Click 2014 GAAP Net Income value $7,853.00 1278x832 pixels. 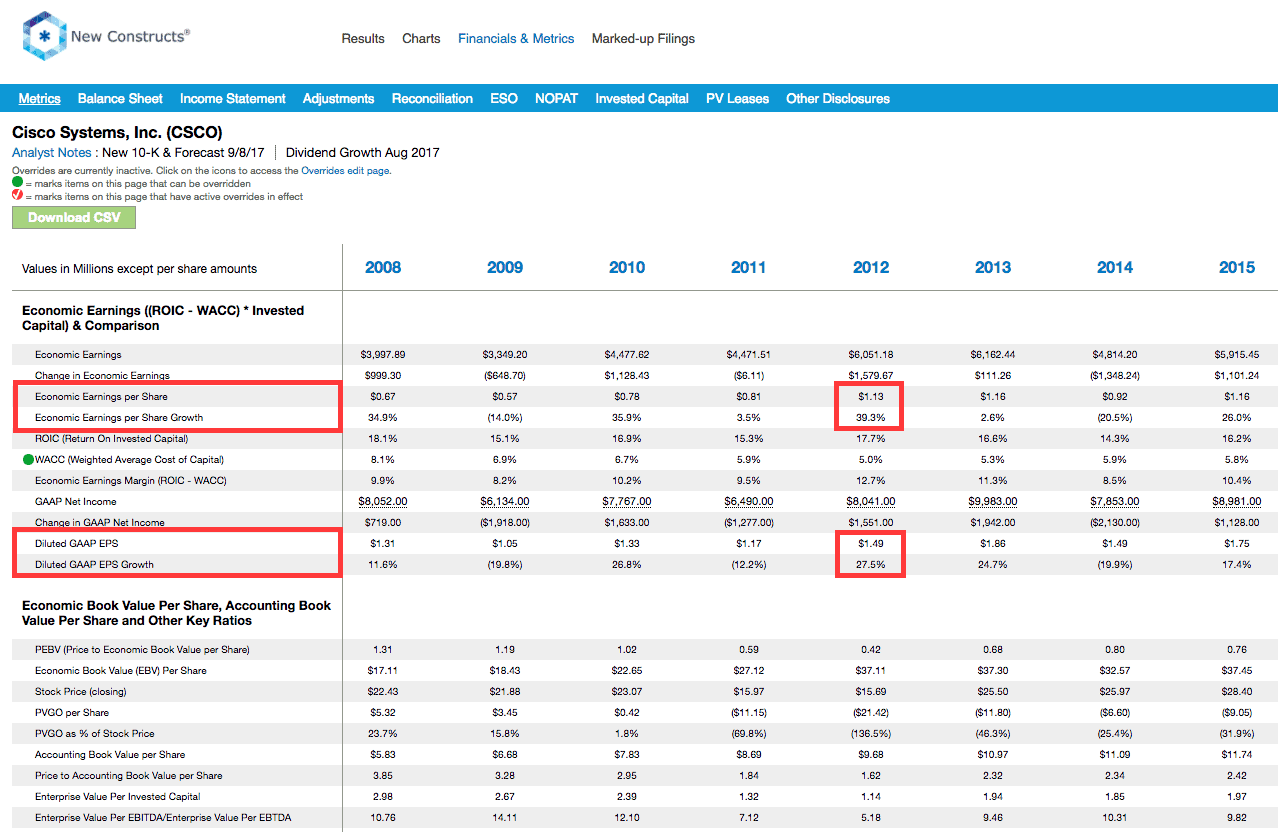[x=1115, y=502]
